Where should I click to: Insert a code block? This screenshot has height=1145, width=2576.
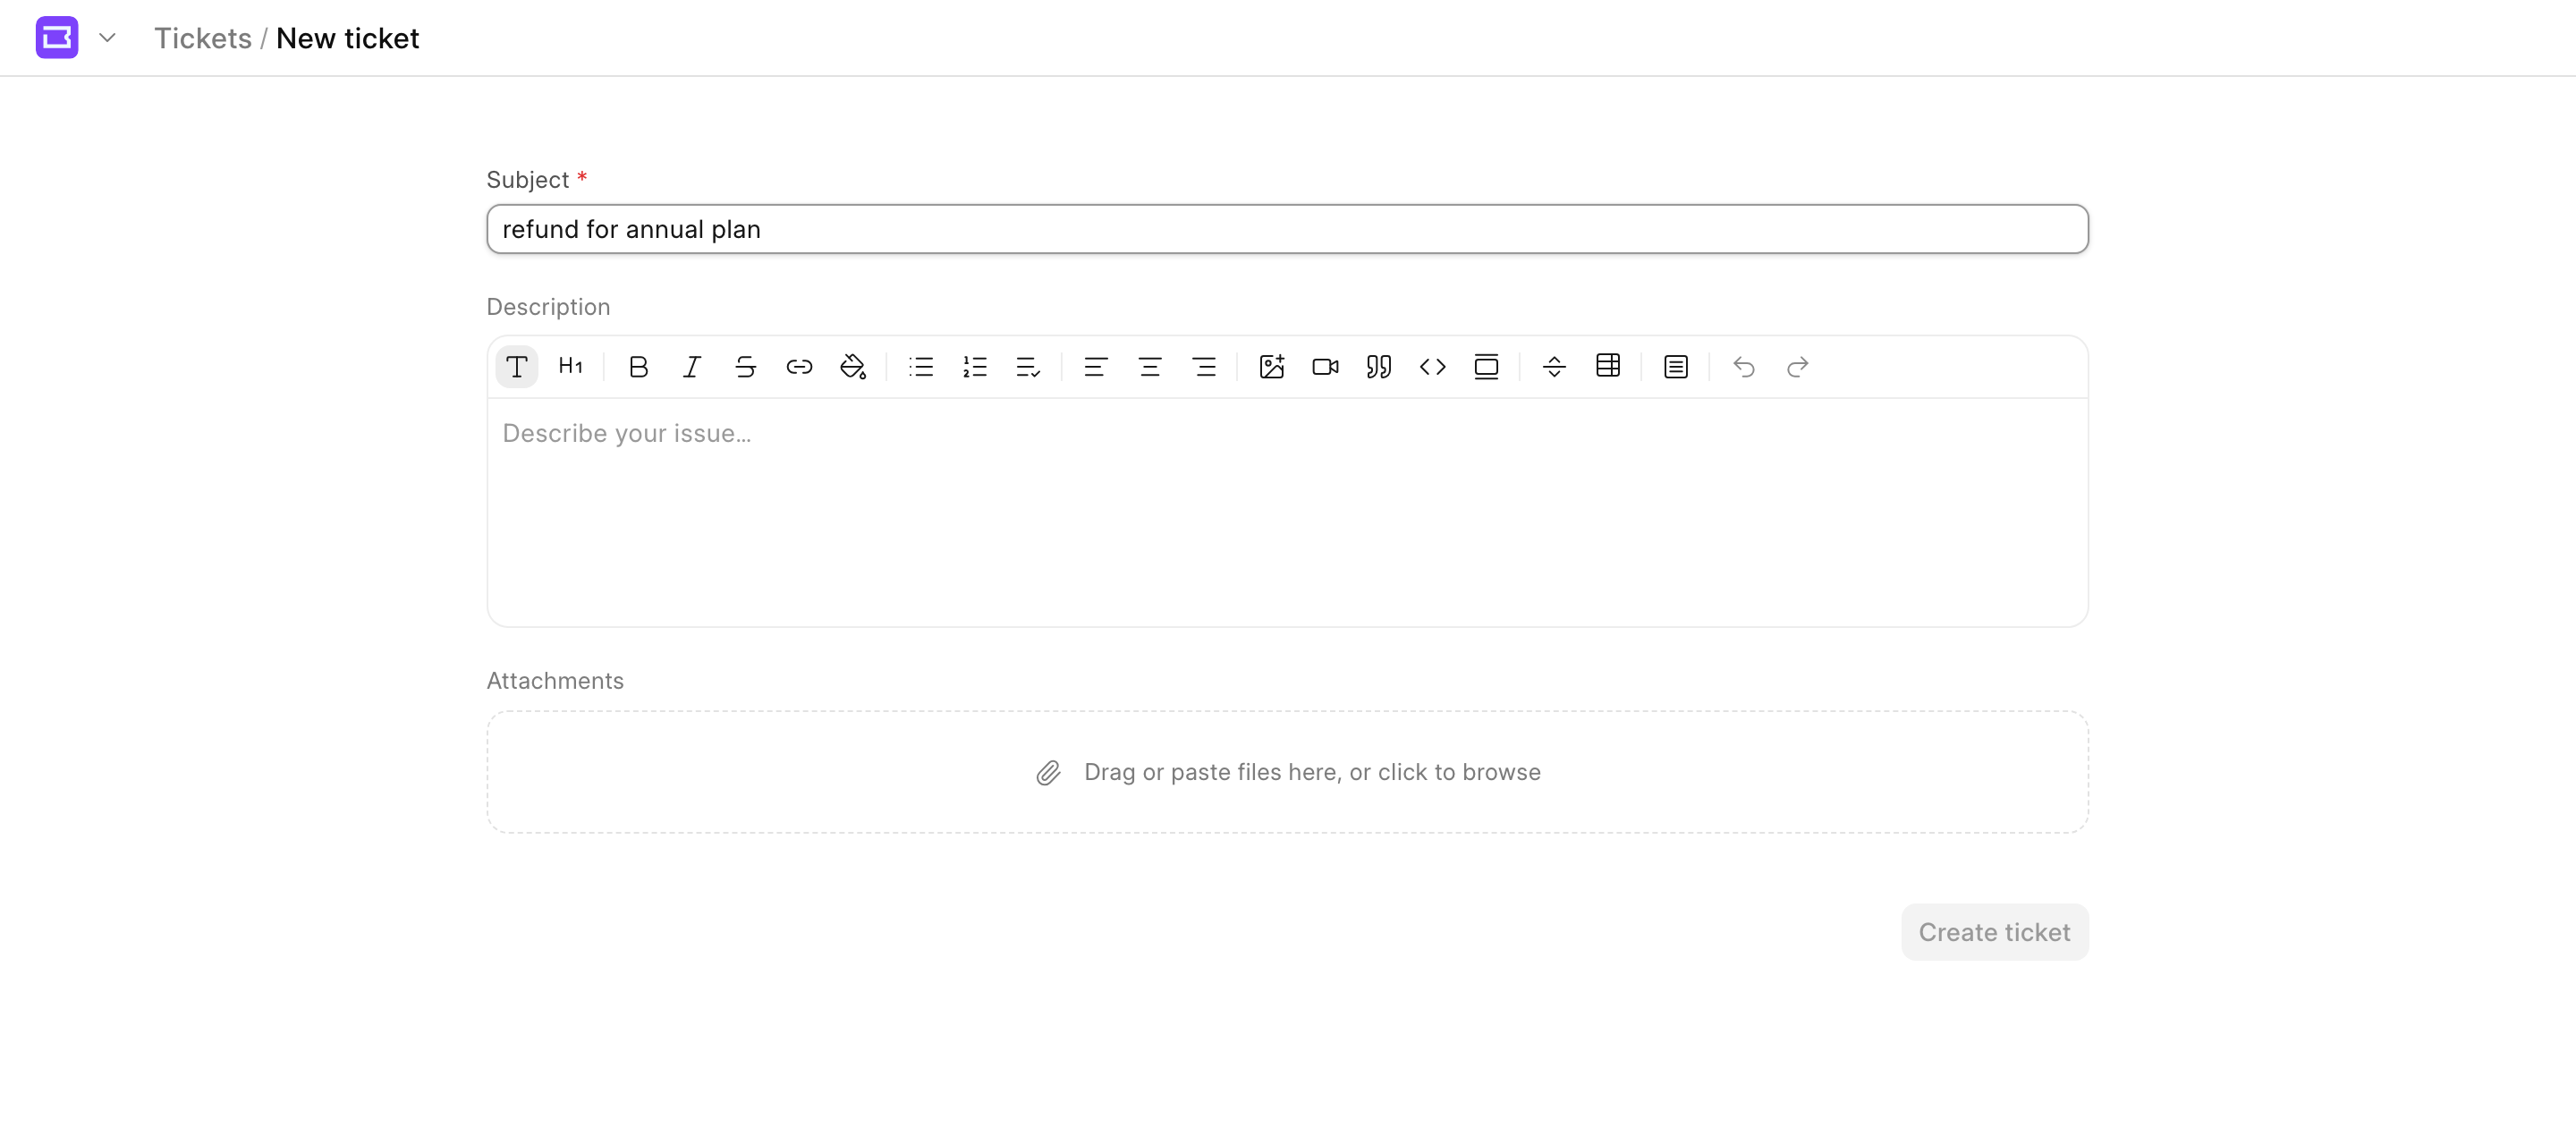click(1433, 367)
